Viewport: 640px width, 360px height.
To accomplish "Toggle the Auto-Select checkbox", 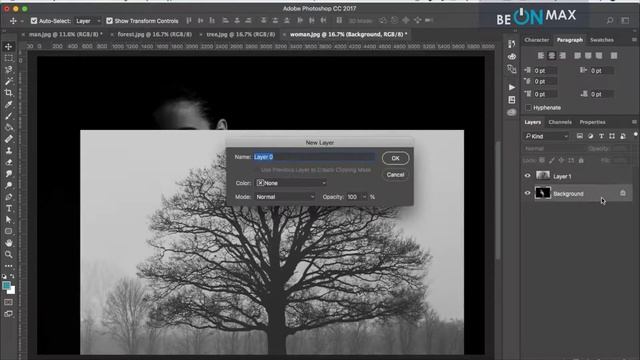I will pyautogui.click(x=34, y=20).
